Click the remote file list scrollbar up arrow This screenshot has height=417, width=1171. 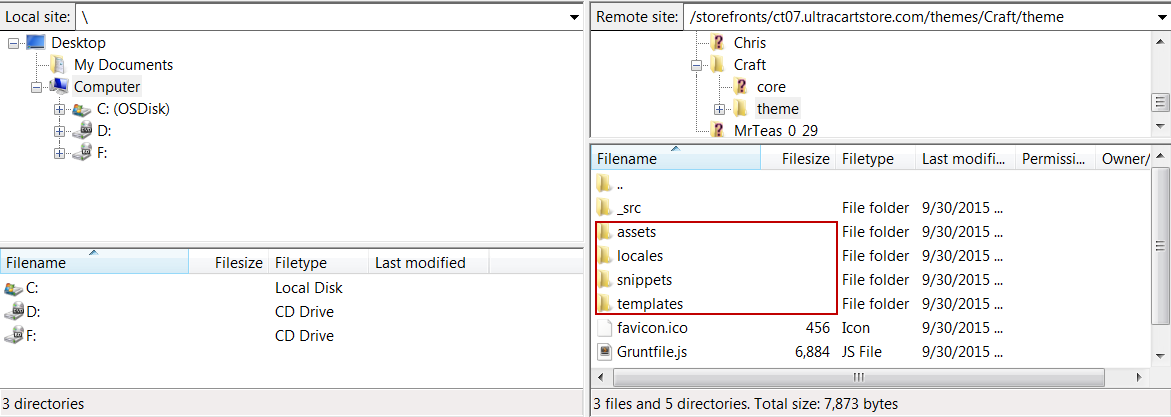coord(1160,157)
